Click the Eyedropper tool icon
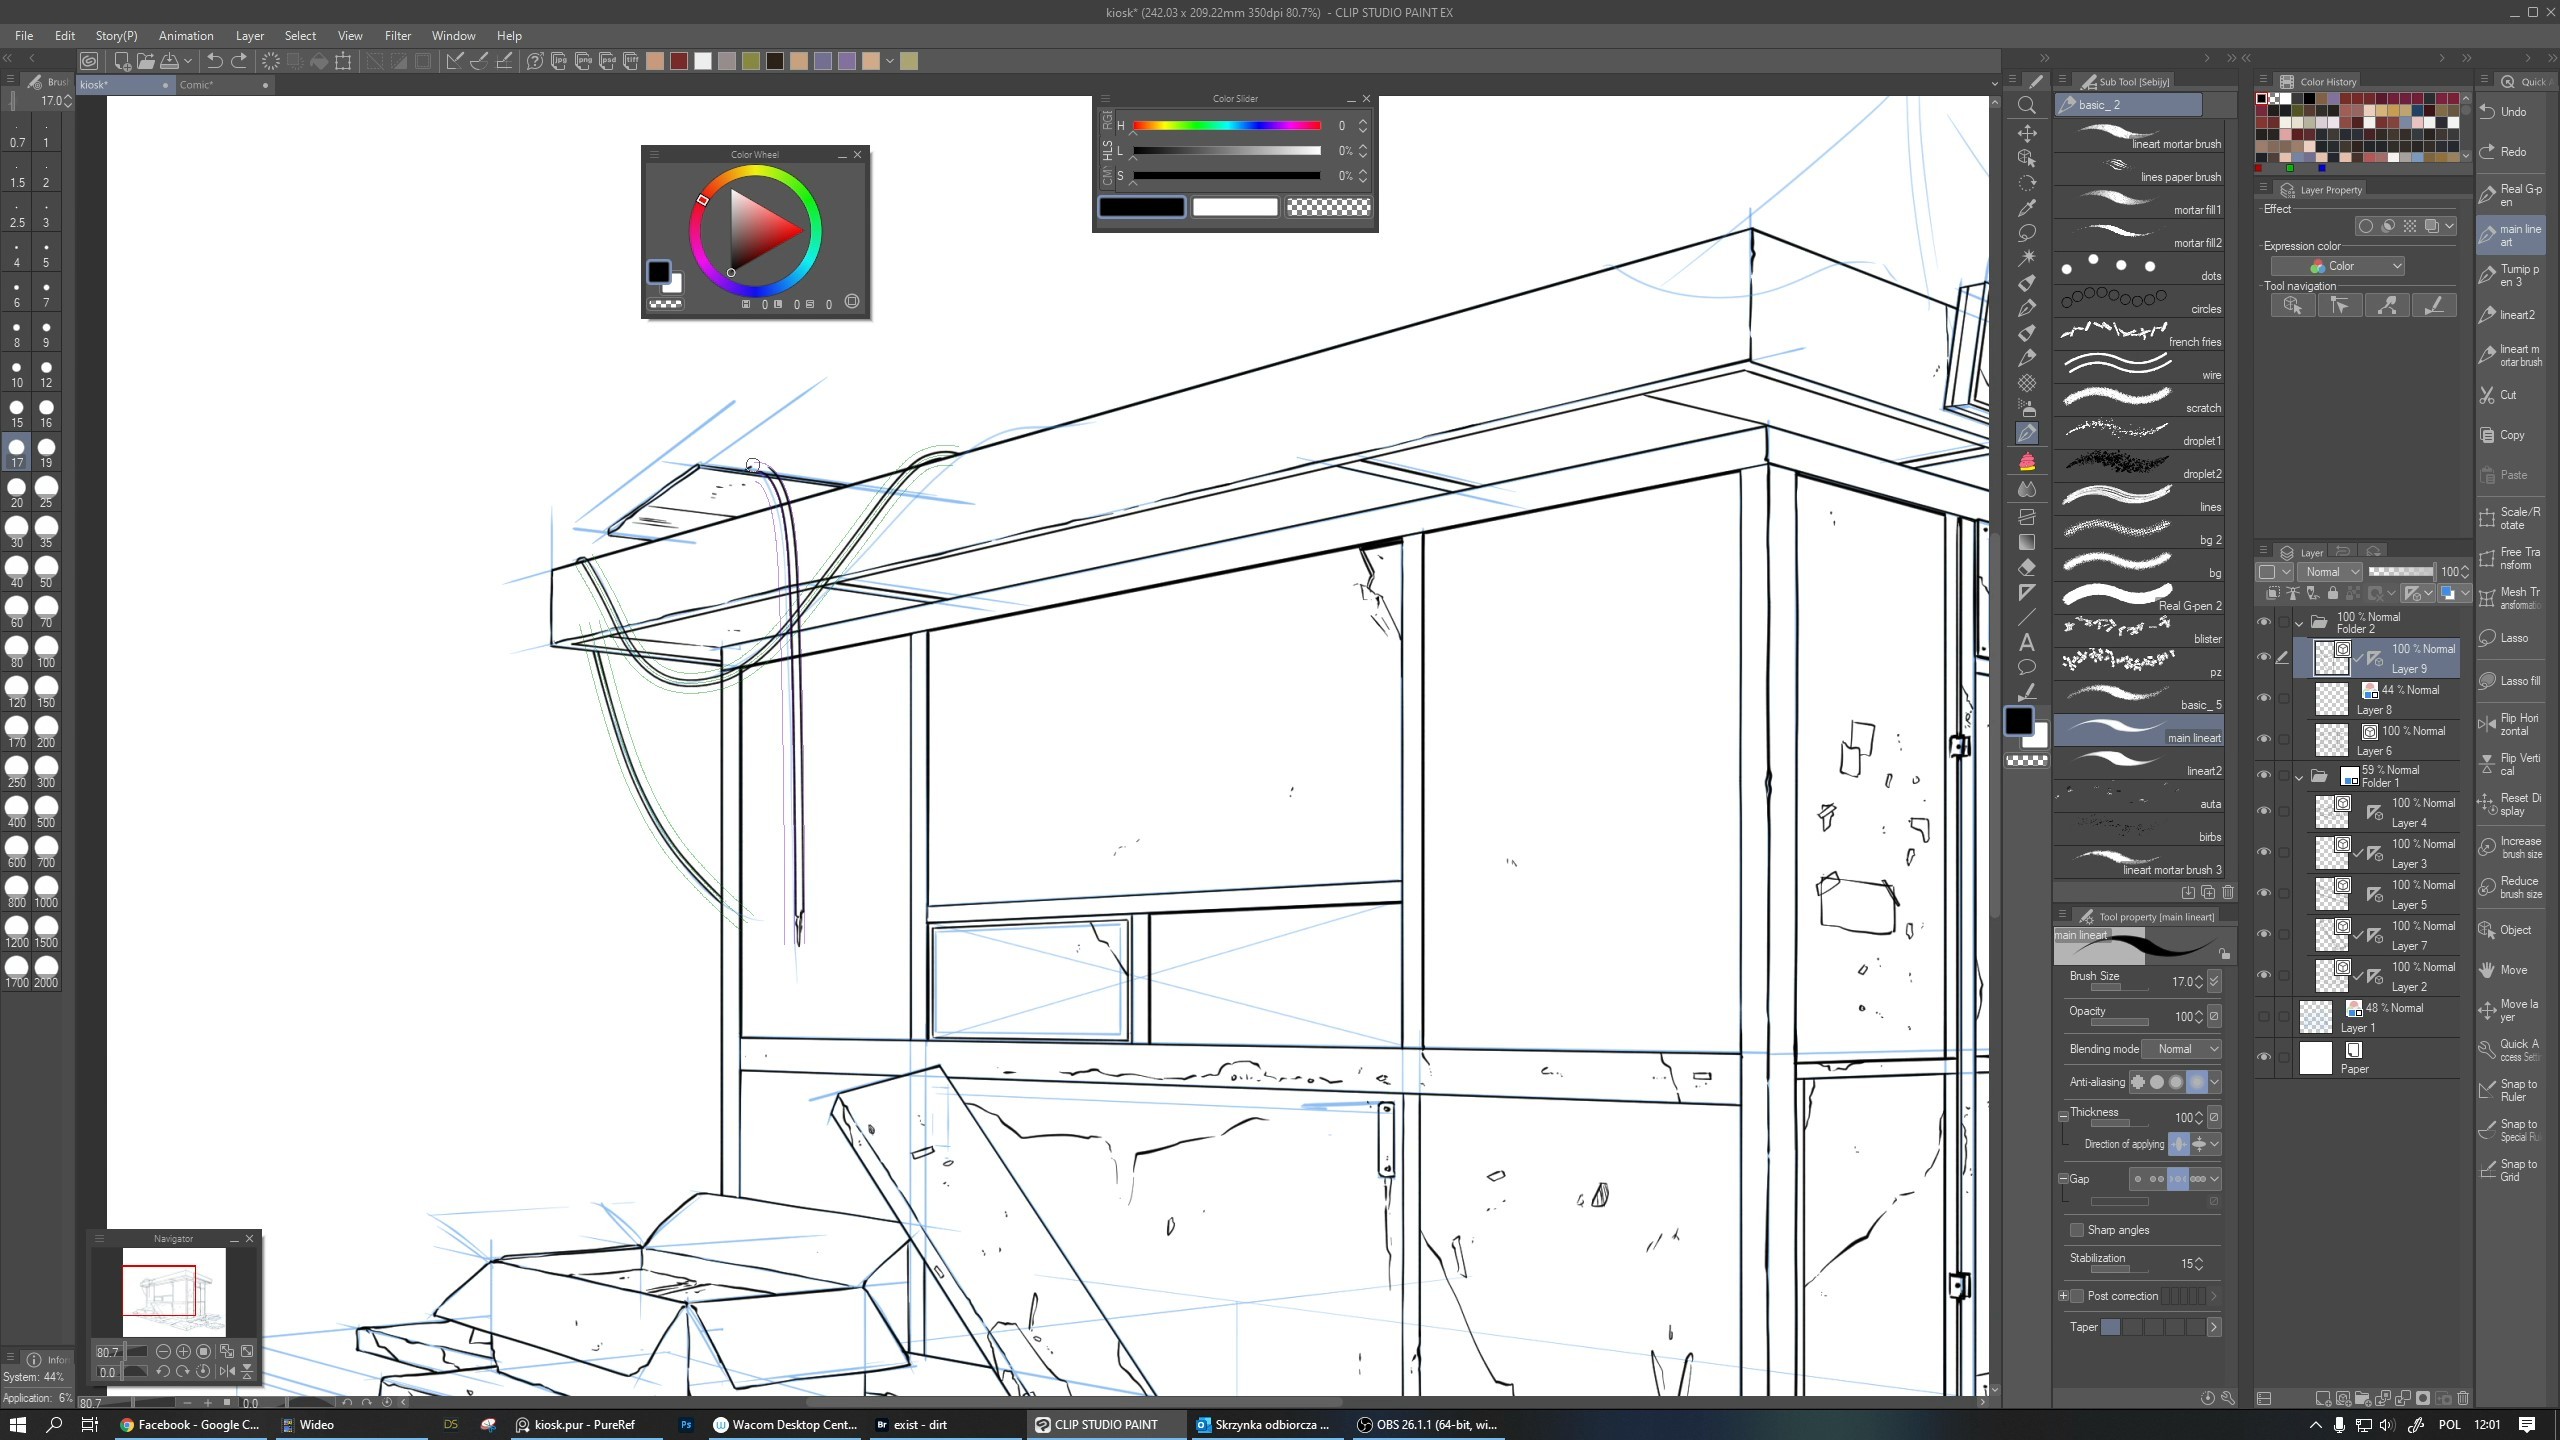This screenshot has height=1440, width=2560. 2027,208
